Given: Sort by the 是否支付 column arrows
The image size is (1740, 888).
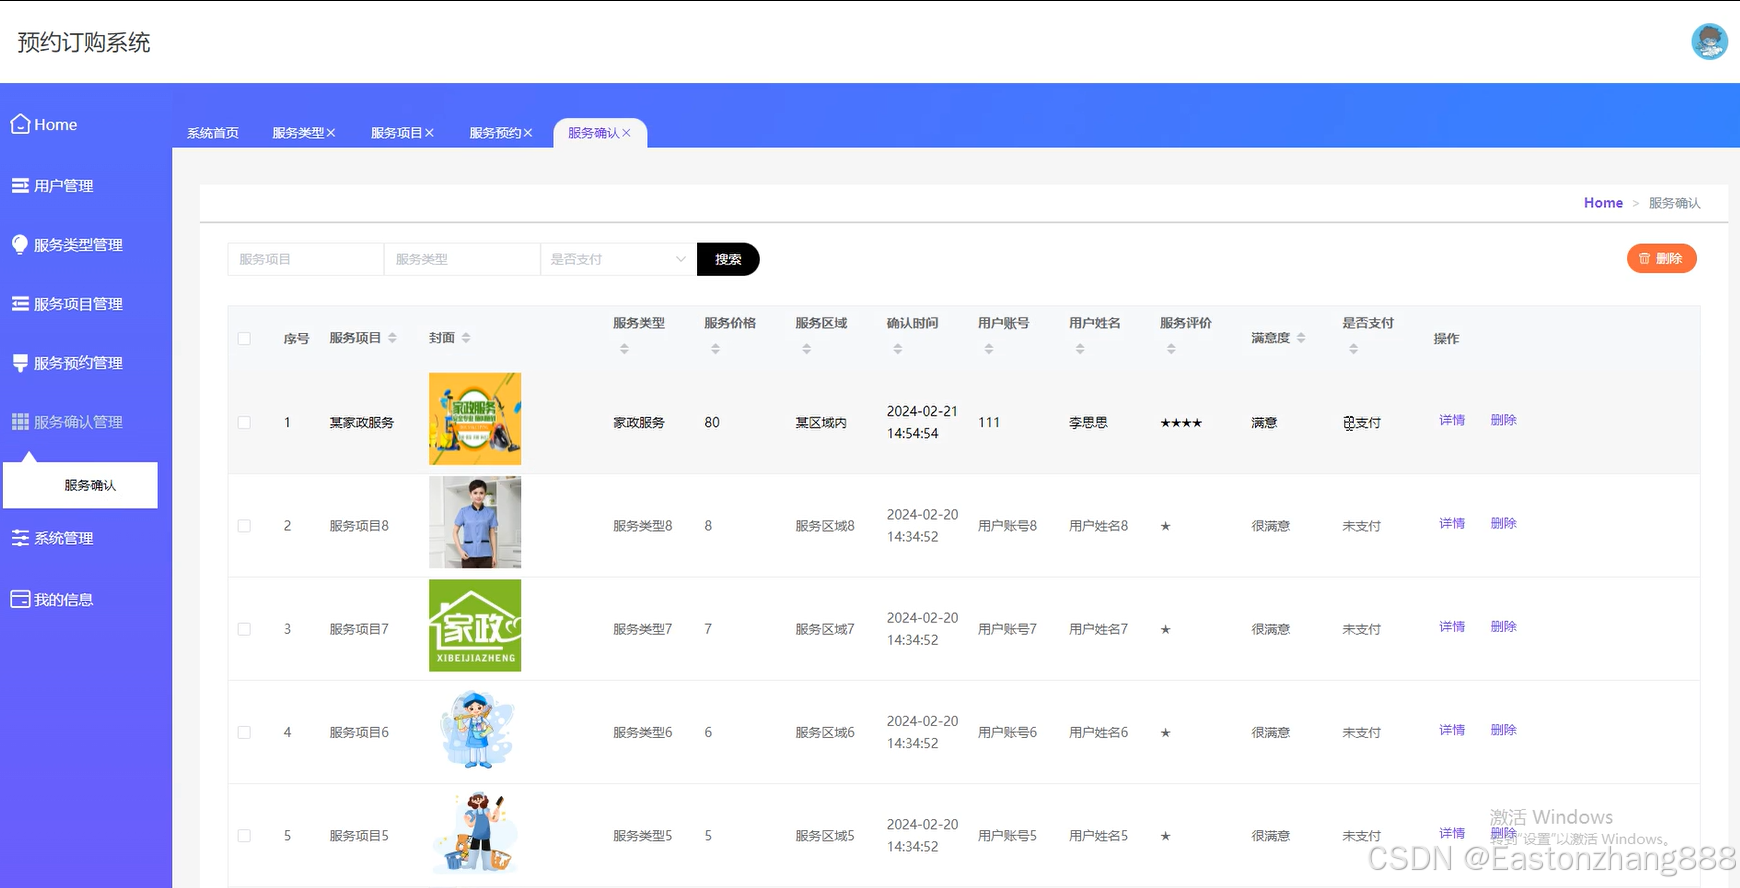Looking at the screenshot, I should click(x=1353, y=349).
